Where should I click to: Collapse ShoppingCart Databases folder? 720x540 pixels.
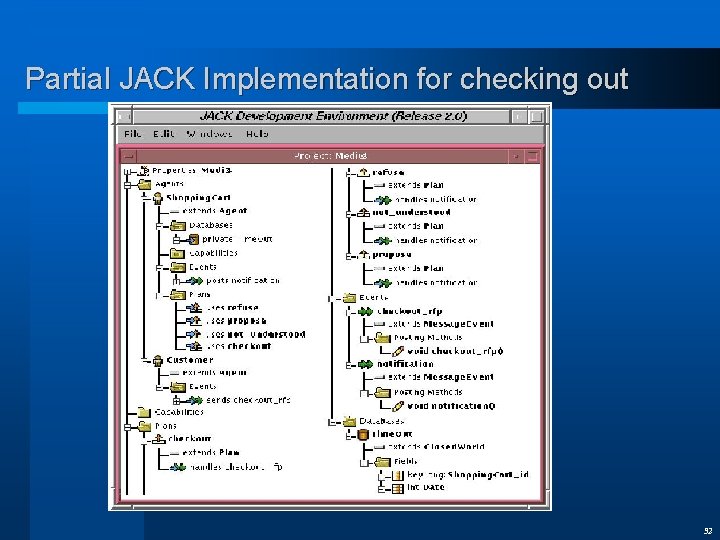[159, 226]
